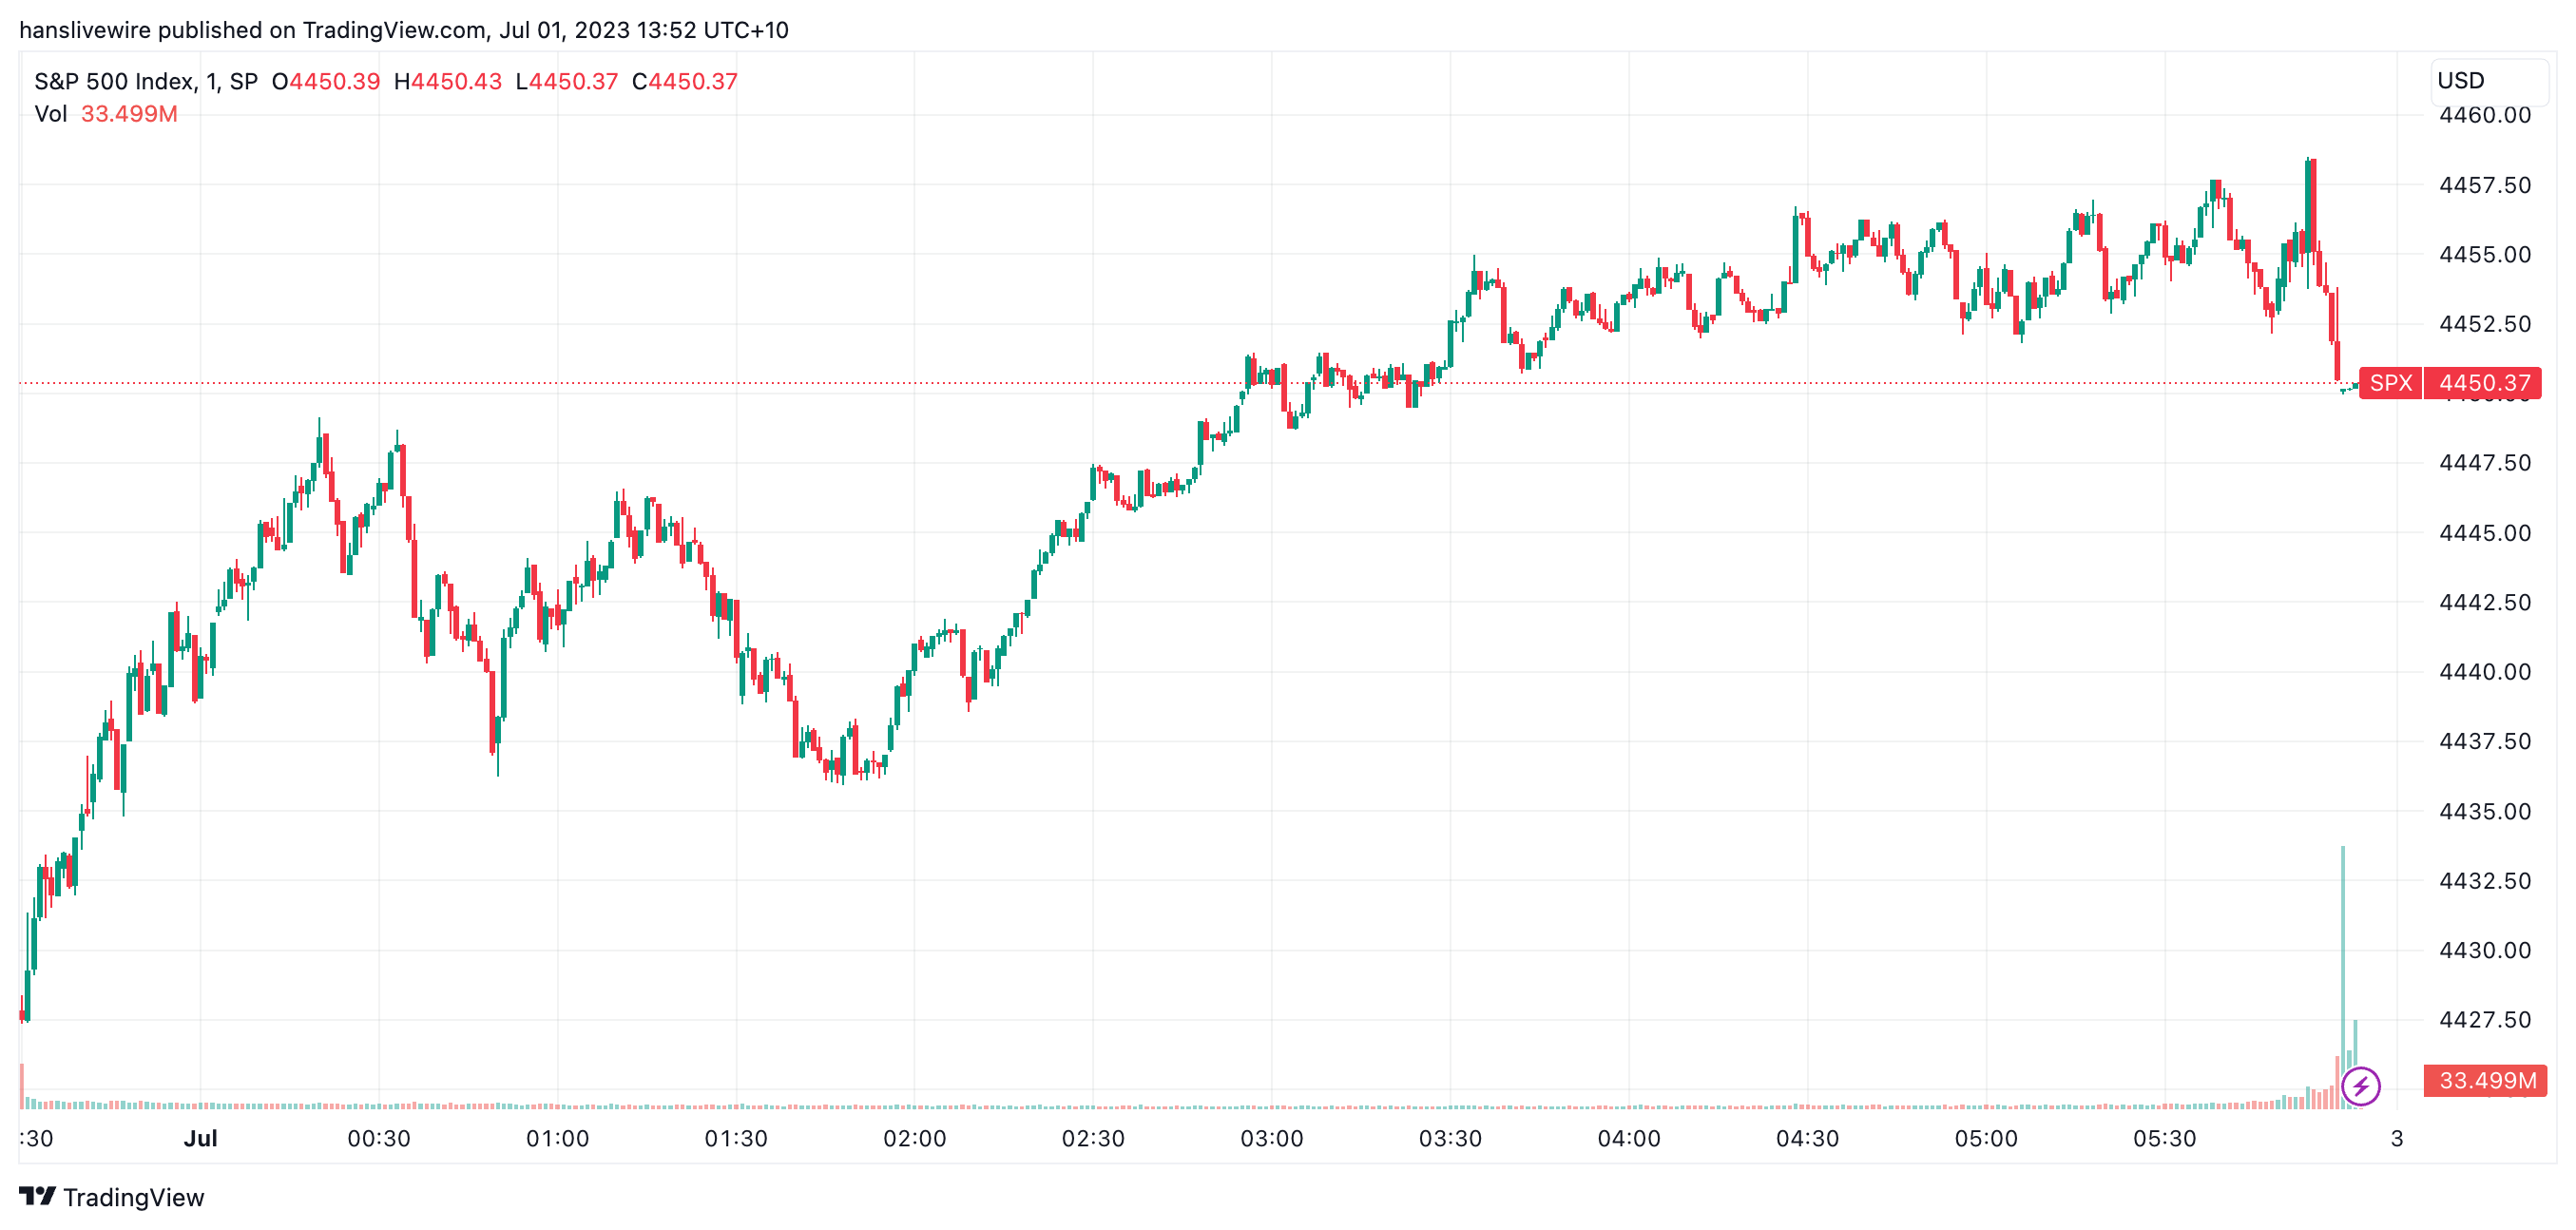This screenshot has height=1230, width=2576.
Task: Click the header text 'hanslivewire published on TradingView.com'
Action: [x=252, y=30]
